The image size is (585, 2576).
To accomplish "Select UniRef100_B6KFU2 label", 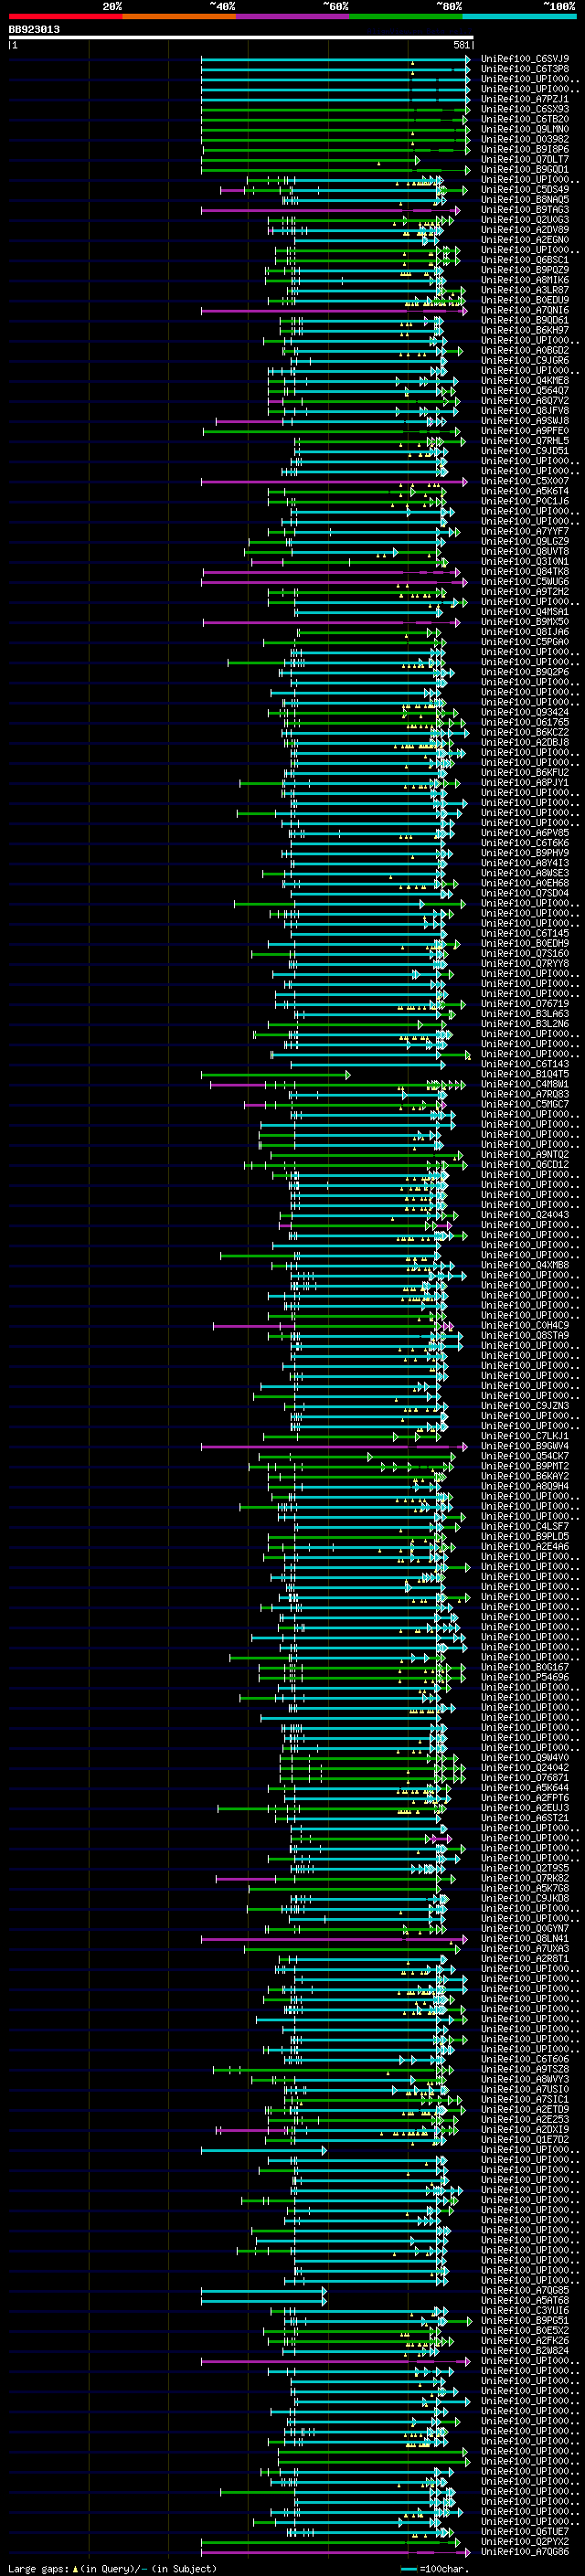I will [x=525, y=772].
